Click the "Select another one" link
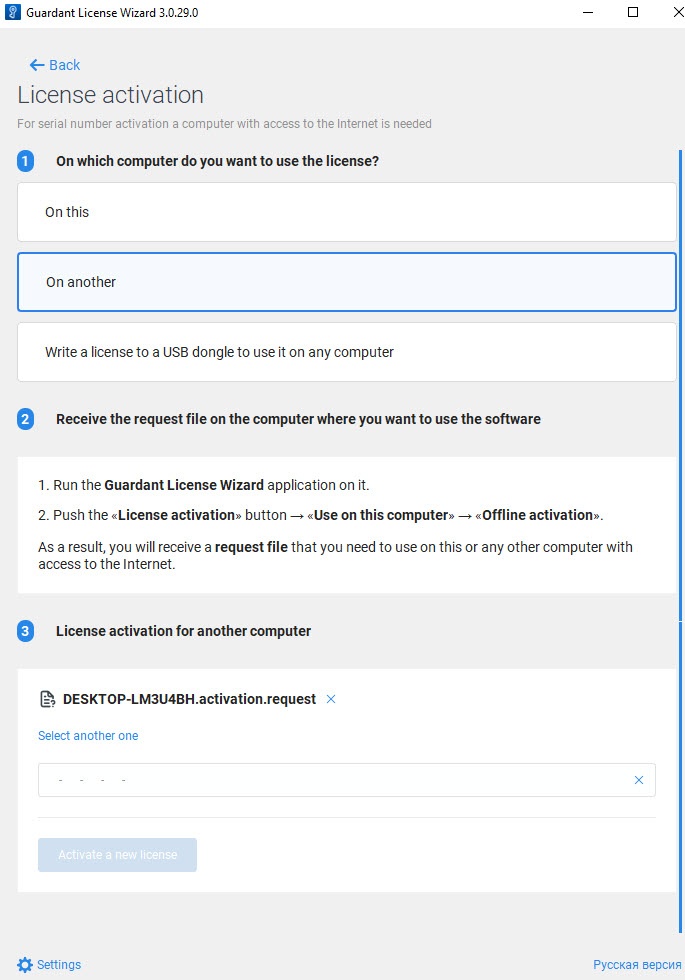The height and width of the screenshot is (980, 685). click(88, 736)
